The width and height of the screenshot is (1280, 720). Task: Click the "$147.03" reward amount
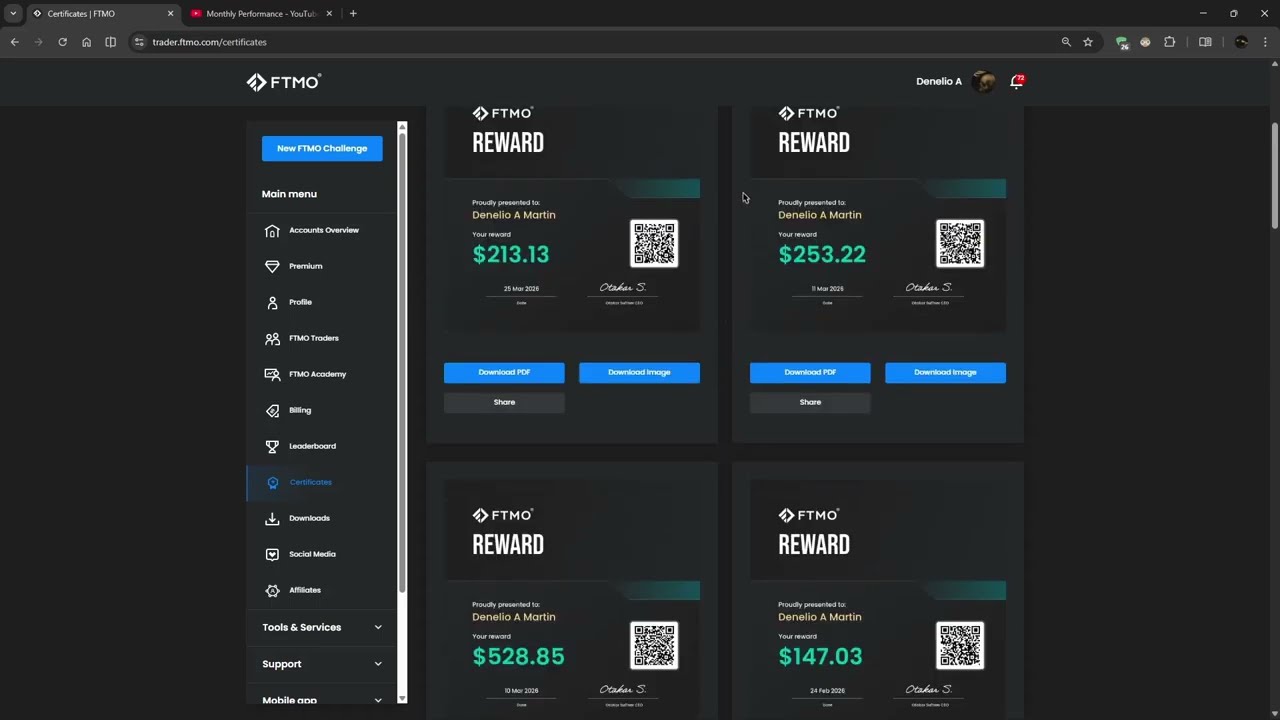pos(820,657)
